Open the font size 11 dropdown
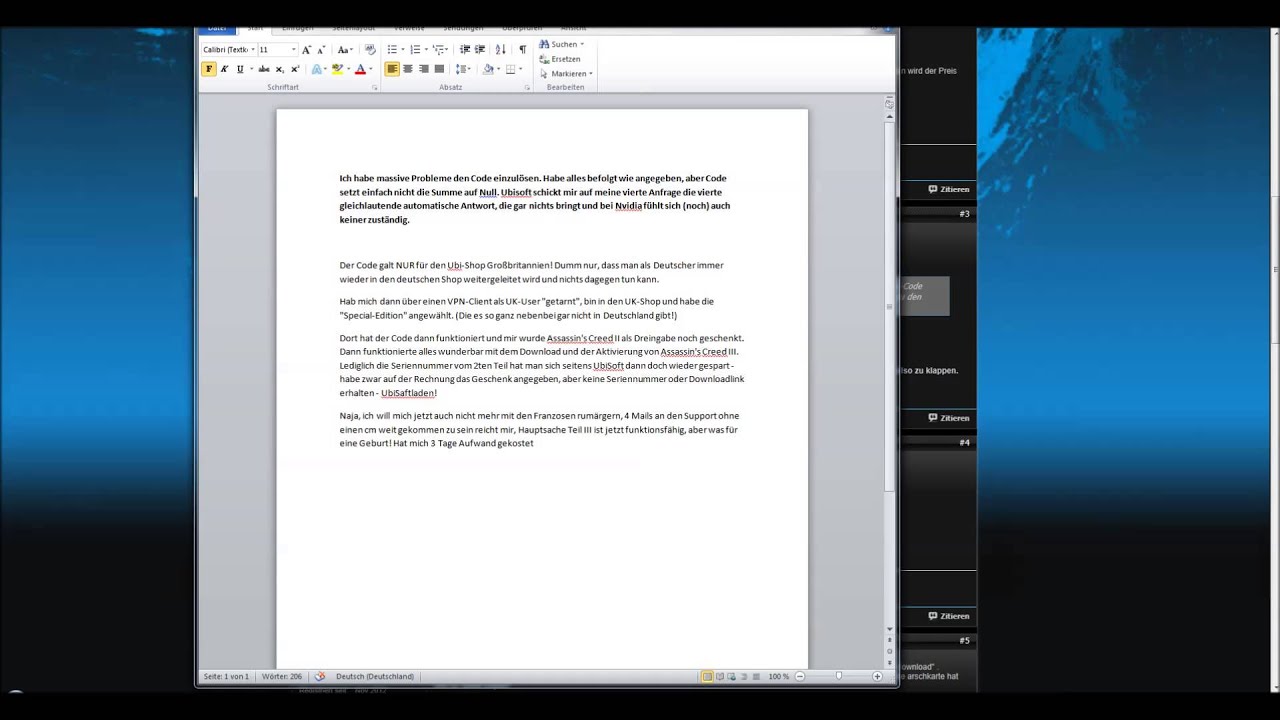 click(x=293, y=49)
